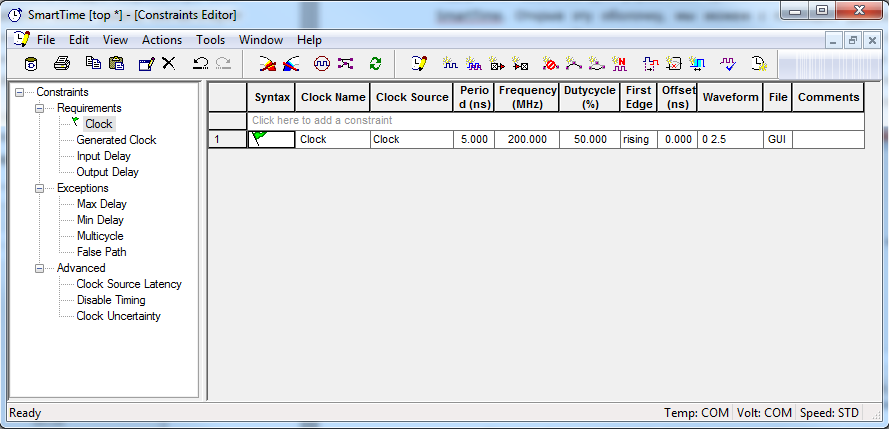Click the Delete X toolbar icon
The height and width of the screenshot is (429, 889).
point(169,63)
